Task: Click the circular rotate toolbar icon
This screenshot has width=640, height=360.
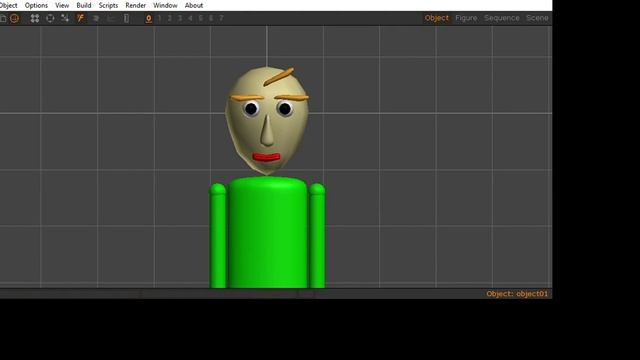Action: [x=50, y=18]
